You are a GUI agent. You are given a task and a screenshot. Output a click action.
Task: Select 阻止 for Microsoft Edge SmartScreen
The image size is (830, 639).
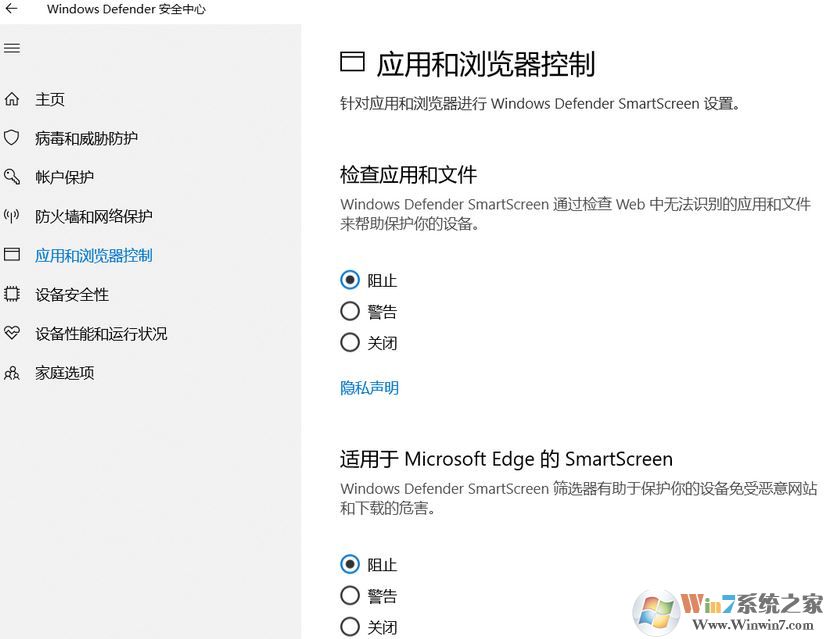click(350, 564)
